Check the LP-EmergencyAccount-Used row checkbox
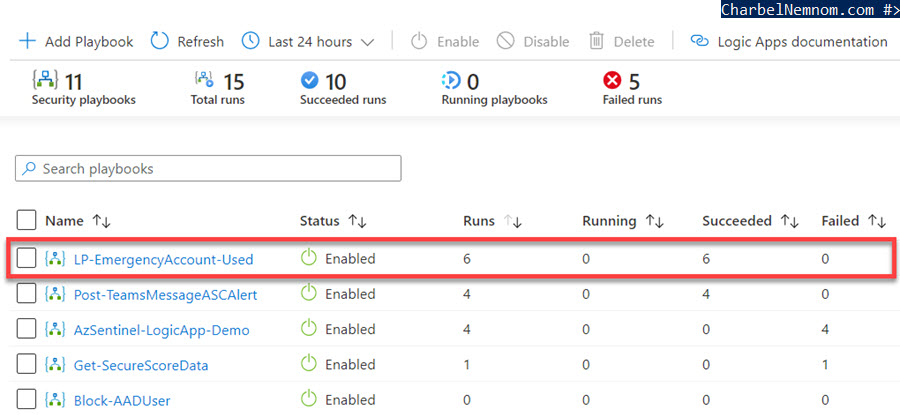Viewport: 900px width, 415px height. (x=26, y=259)
